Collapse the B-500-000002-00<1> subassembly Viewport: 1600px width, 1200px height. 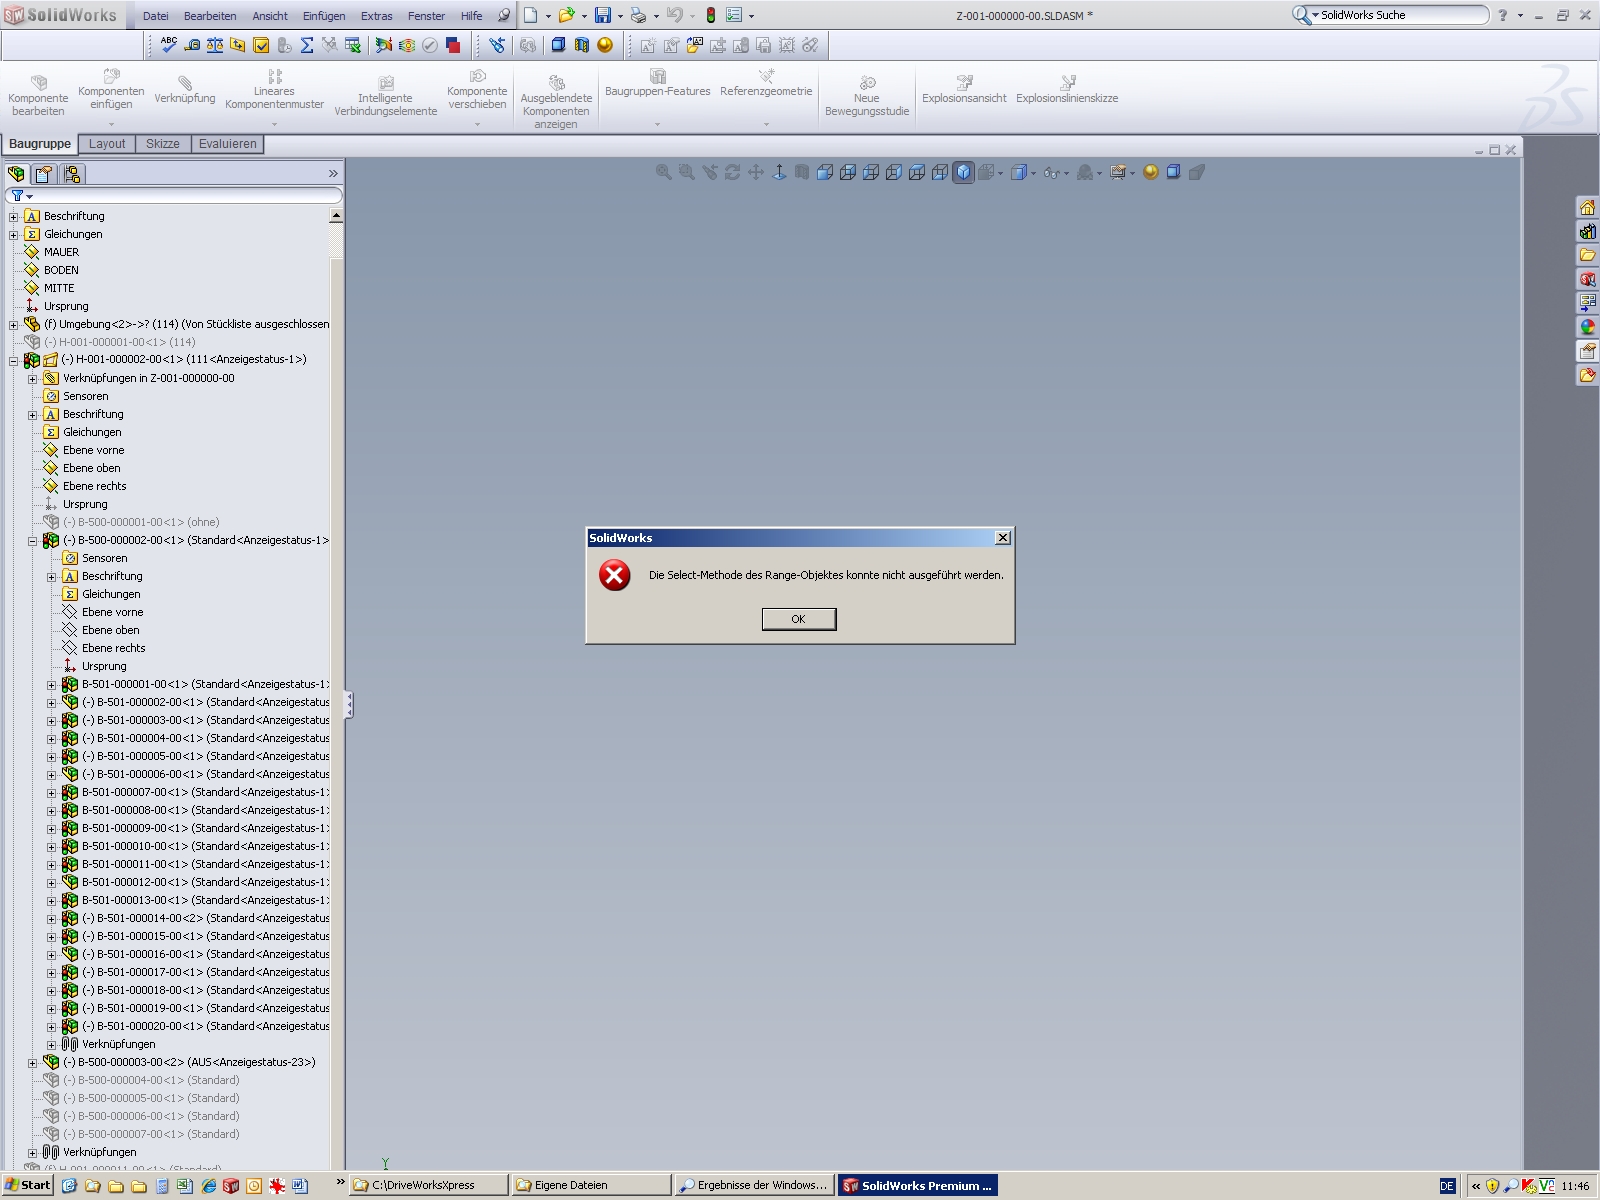pos(33,541)
